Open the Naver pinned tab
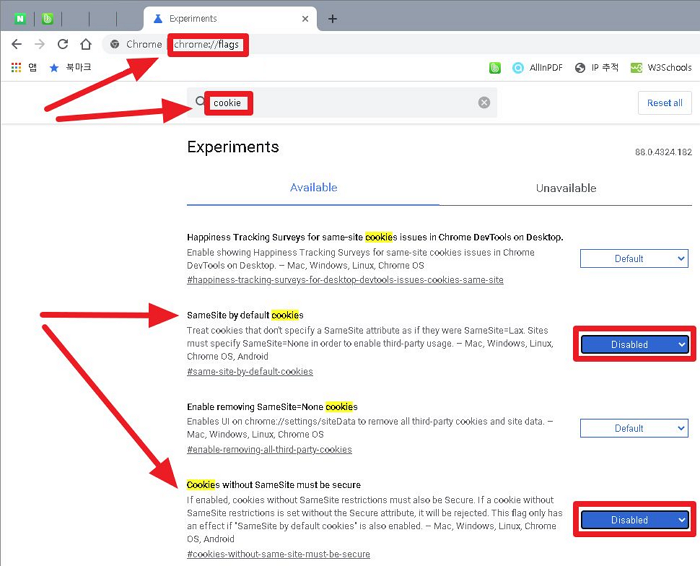The height and width of the screenshot is (566, 700). 20,19
